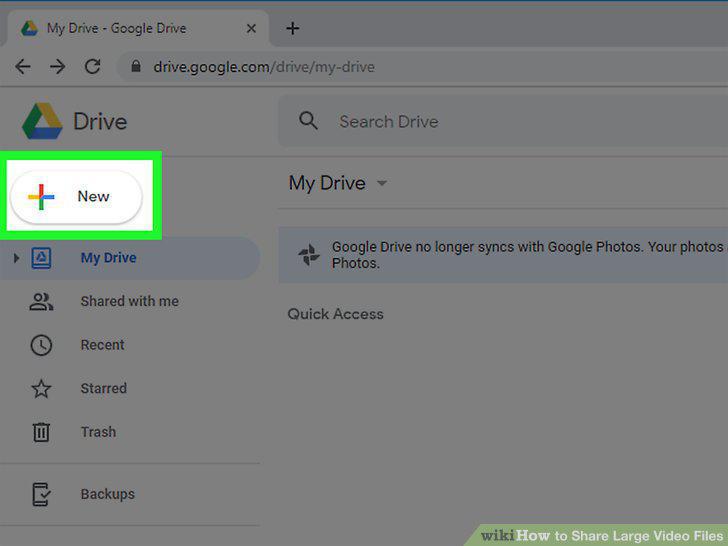Click the New button
Screen dimensions: 728x546
point(77,197)
